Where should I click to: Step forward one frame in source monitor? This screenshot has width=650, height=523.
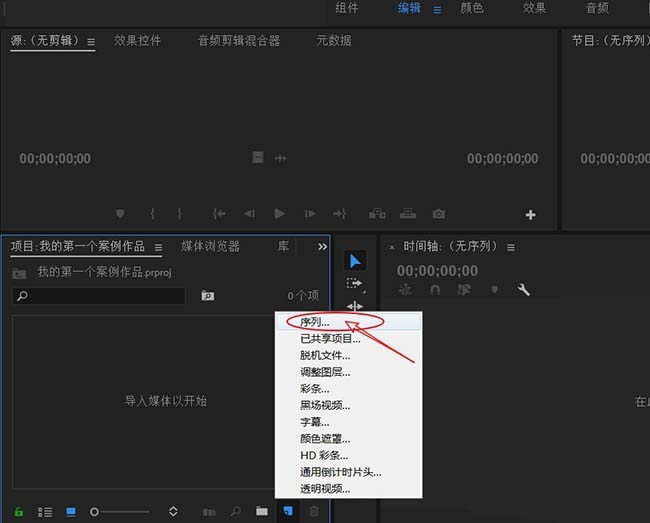[310, 214]
